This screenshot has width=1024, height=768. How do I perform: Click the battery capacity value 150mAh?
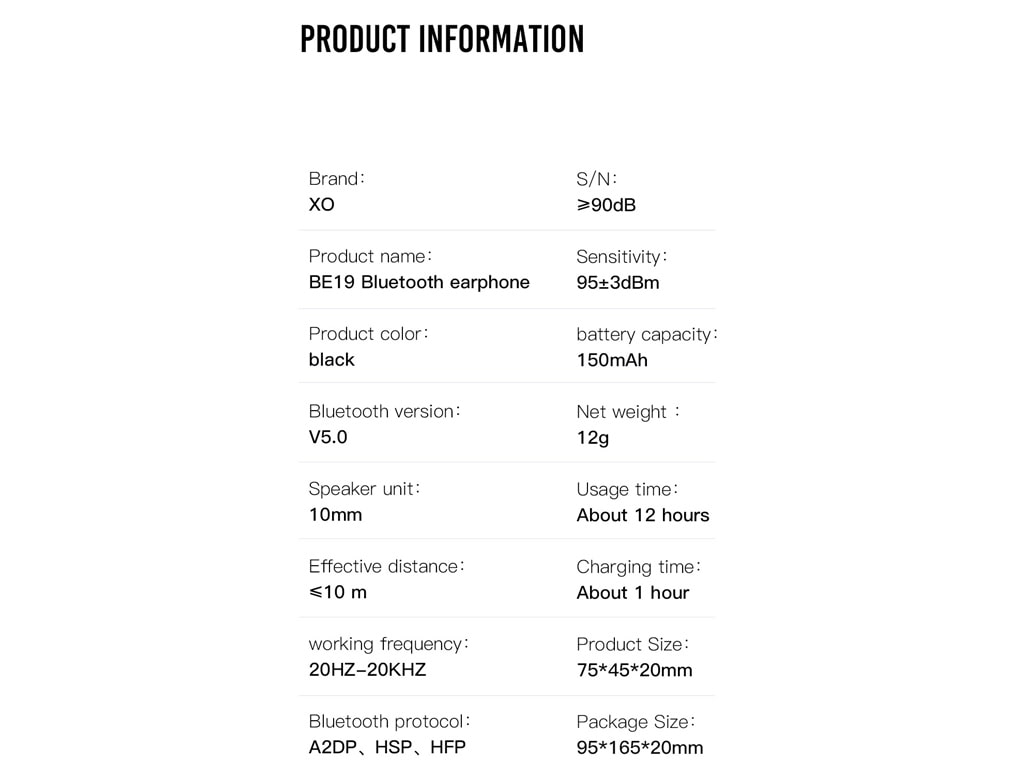click(x=612, y=360)
